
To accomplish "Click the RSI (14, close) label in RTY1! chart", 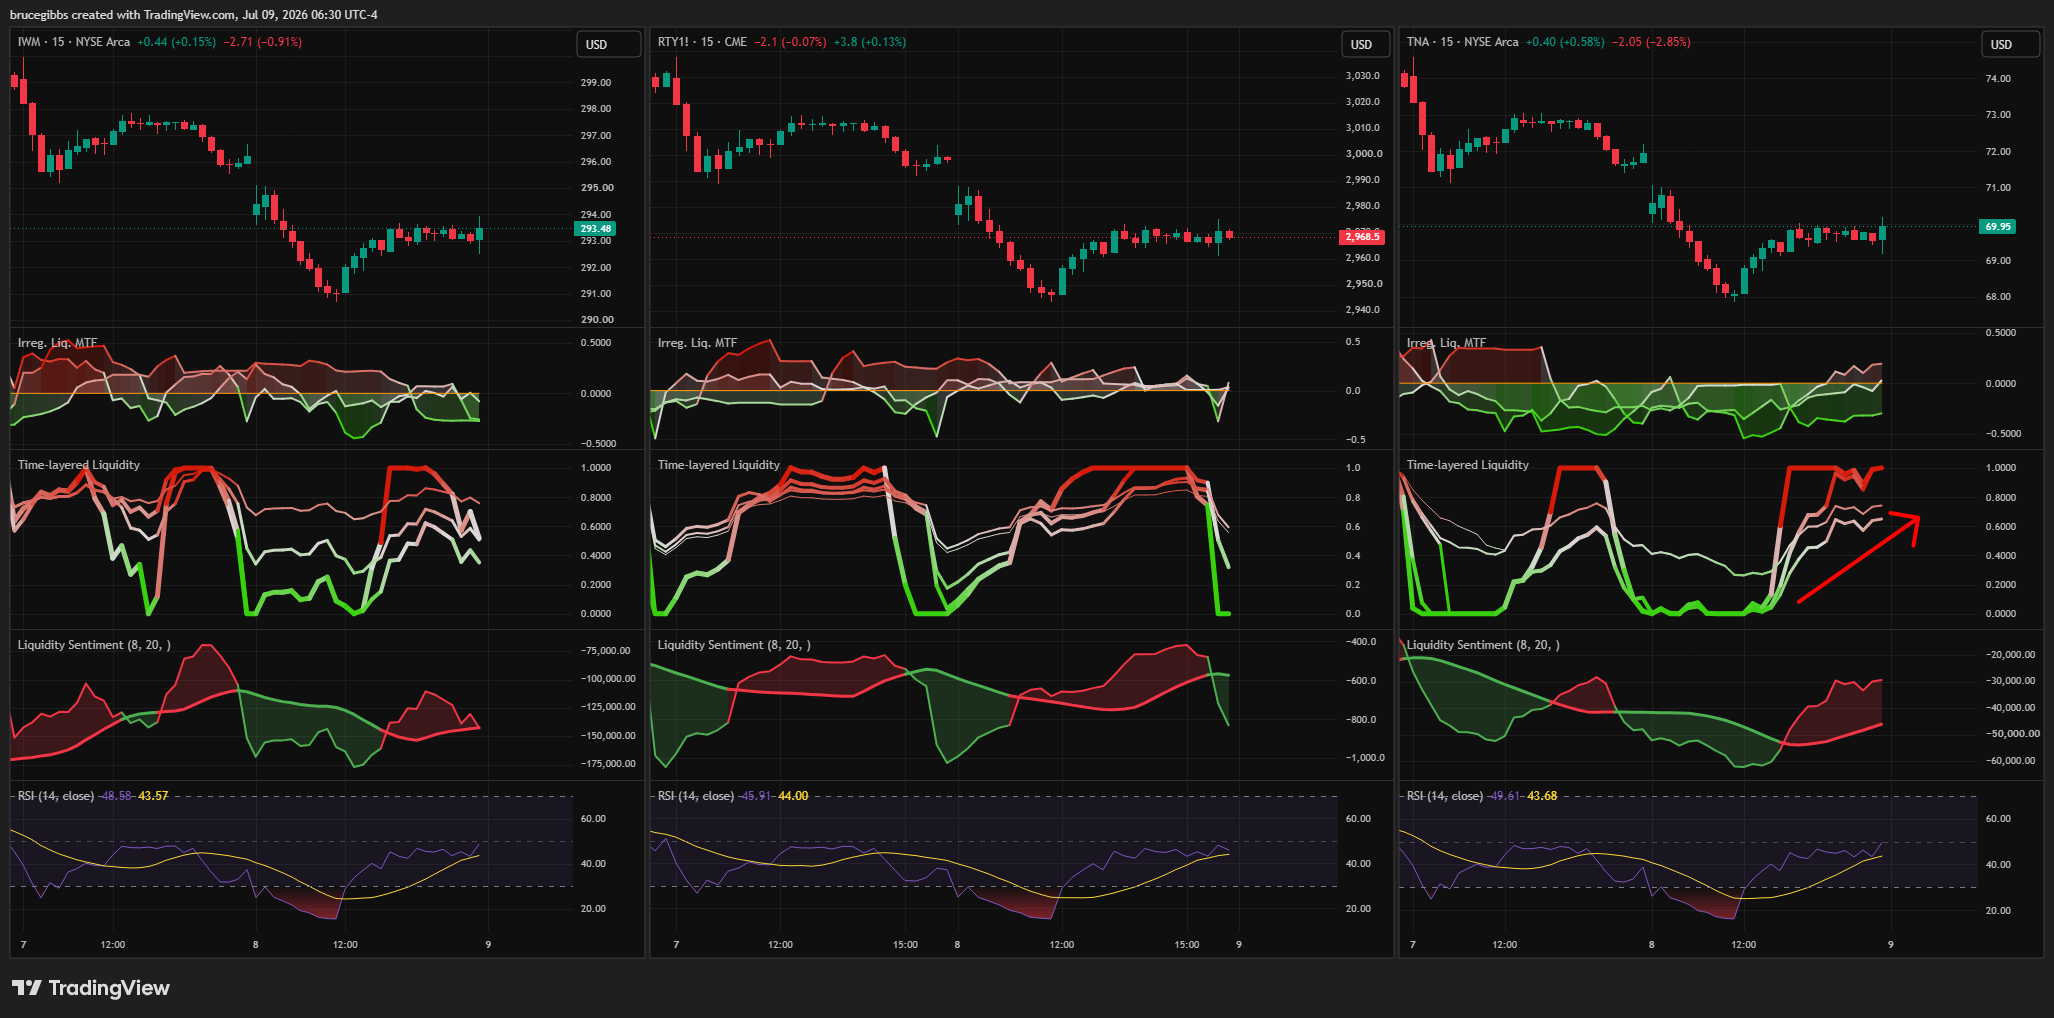I will coord(696,796).
